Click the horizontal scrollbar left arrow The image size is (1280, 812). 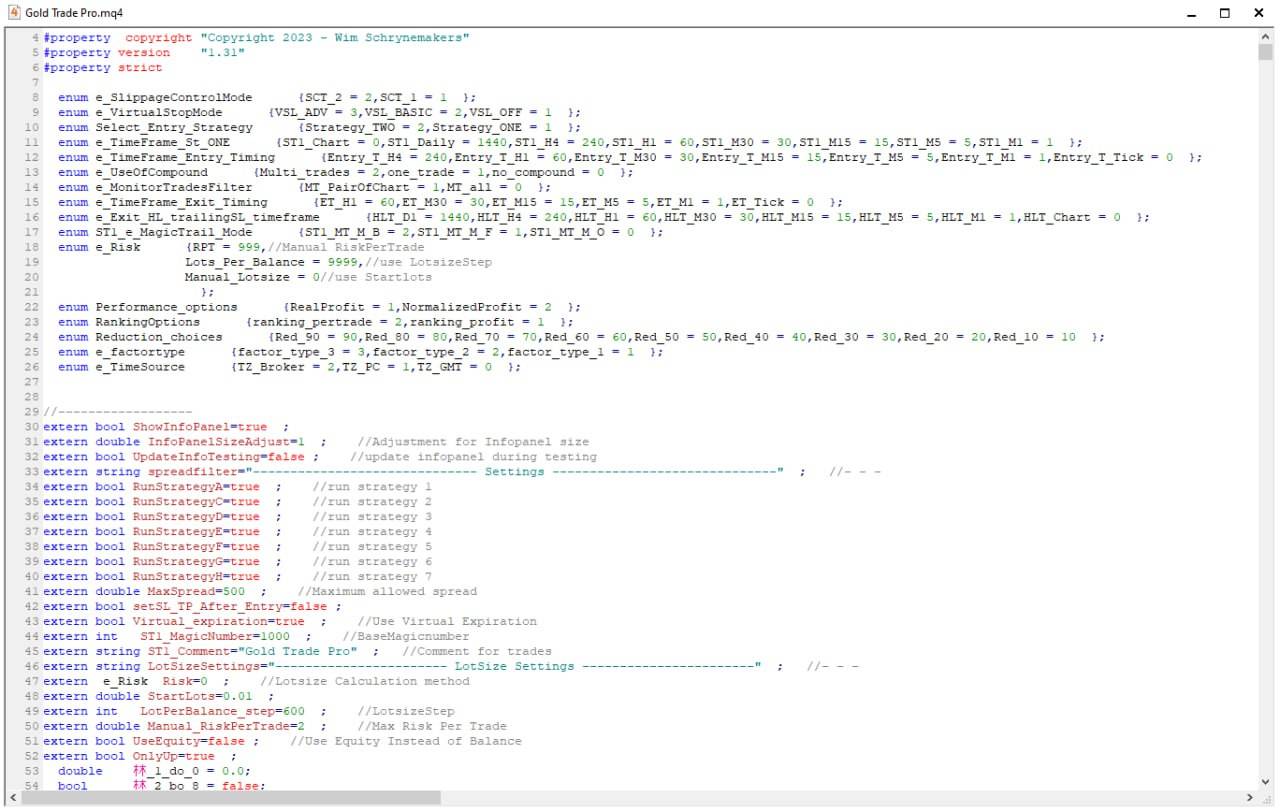[x=12, y=798]
